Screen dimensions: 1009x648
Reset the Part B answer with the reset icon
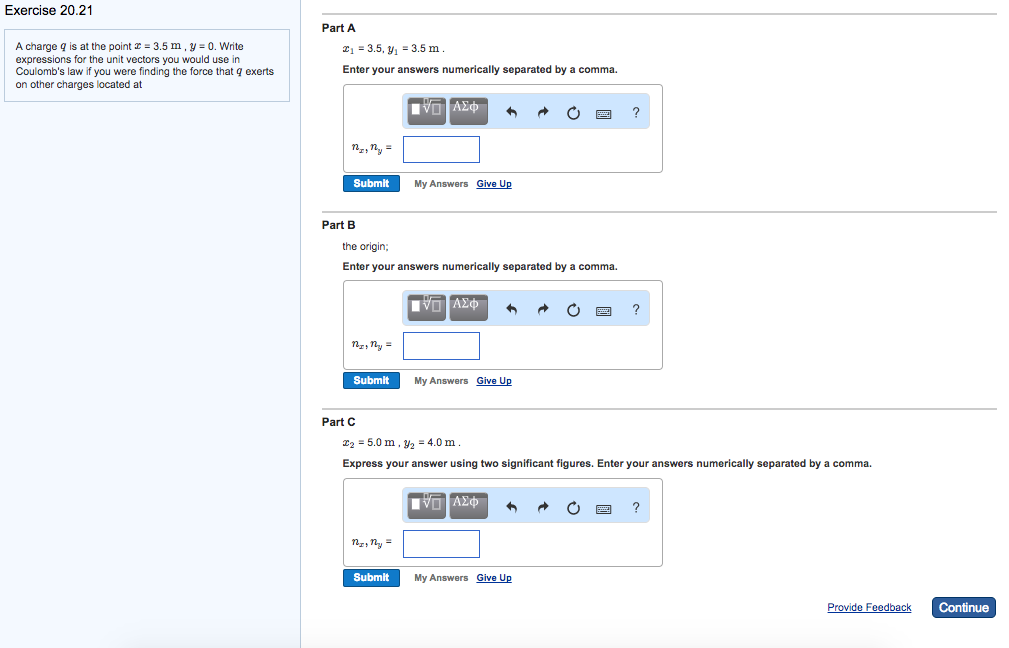click(573, 310)
